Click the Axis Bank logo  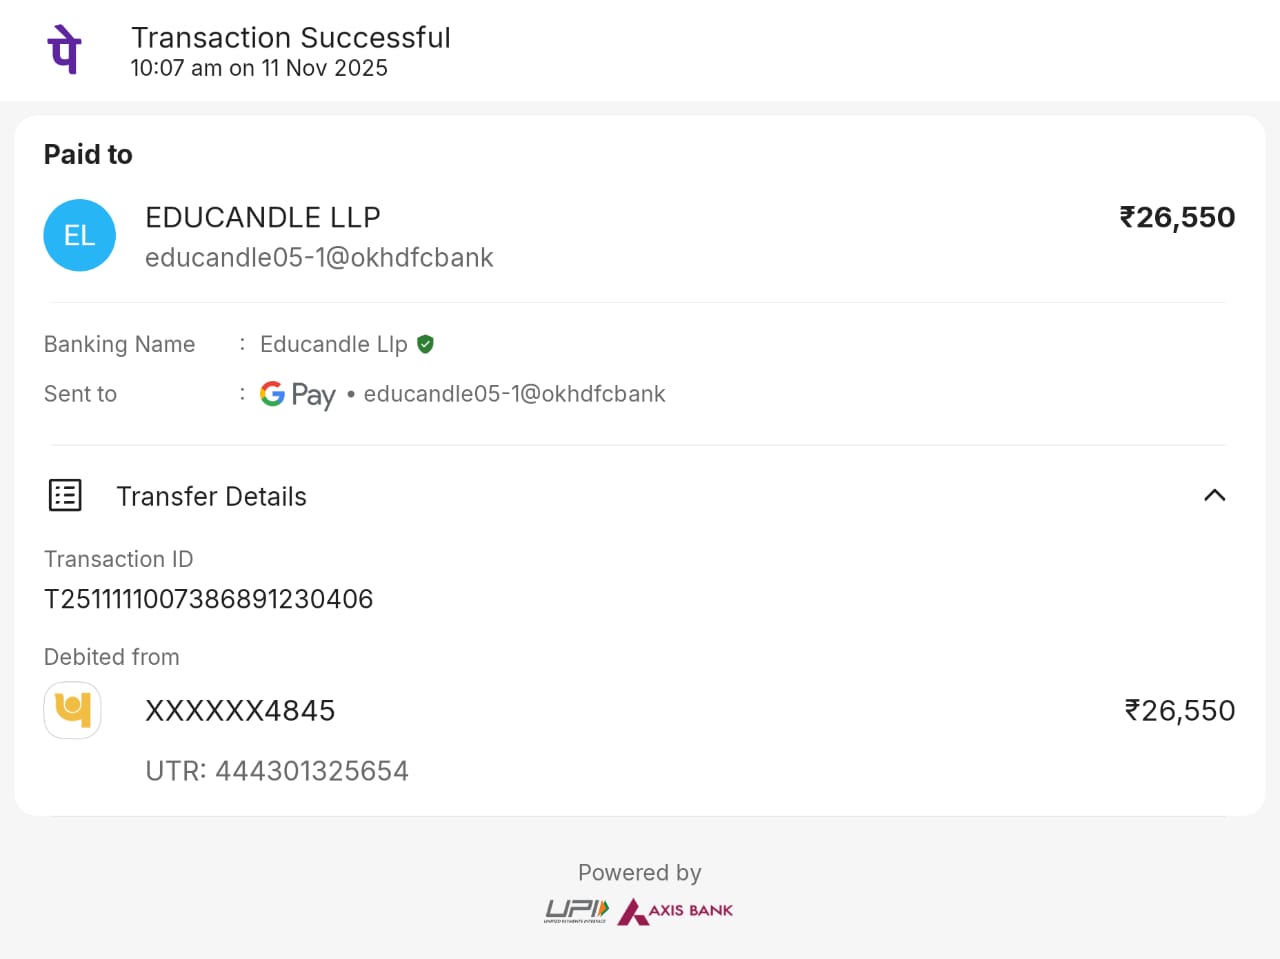click(x=675, y=911)
